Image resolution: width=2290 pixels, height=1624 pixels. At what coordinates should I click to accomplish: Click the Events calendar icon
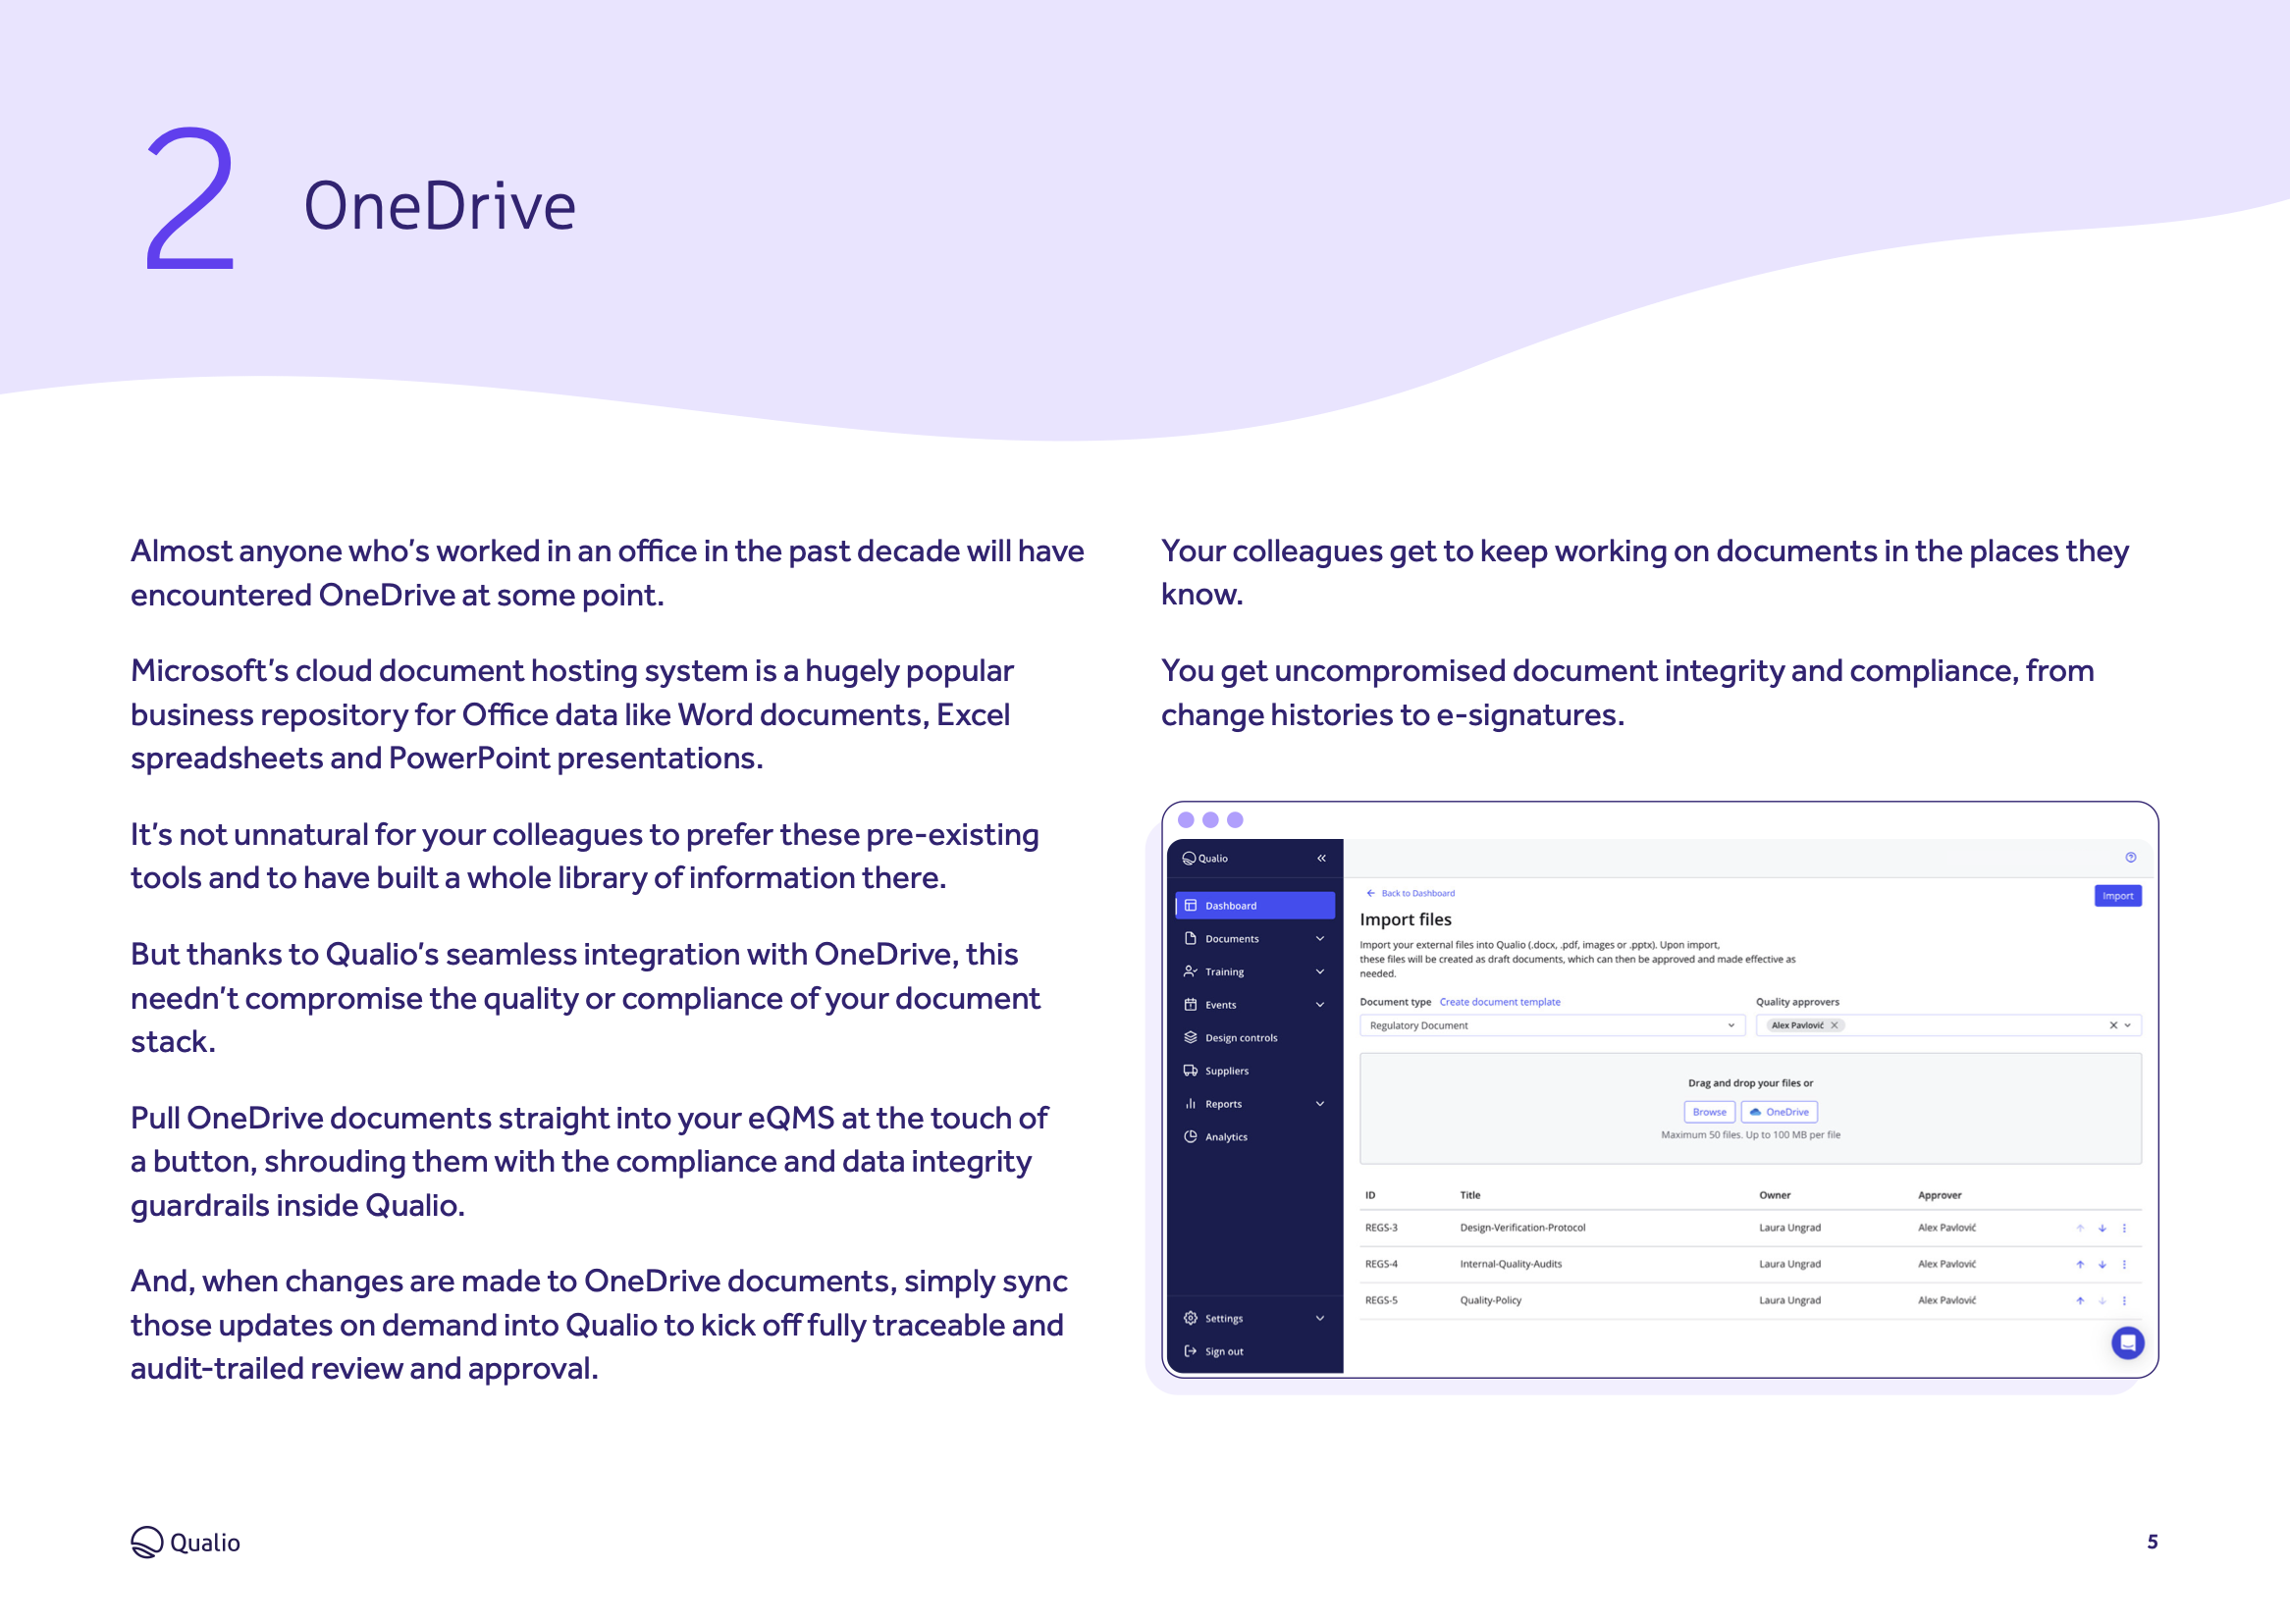pyautogui.click(x=1190, y=1004)
